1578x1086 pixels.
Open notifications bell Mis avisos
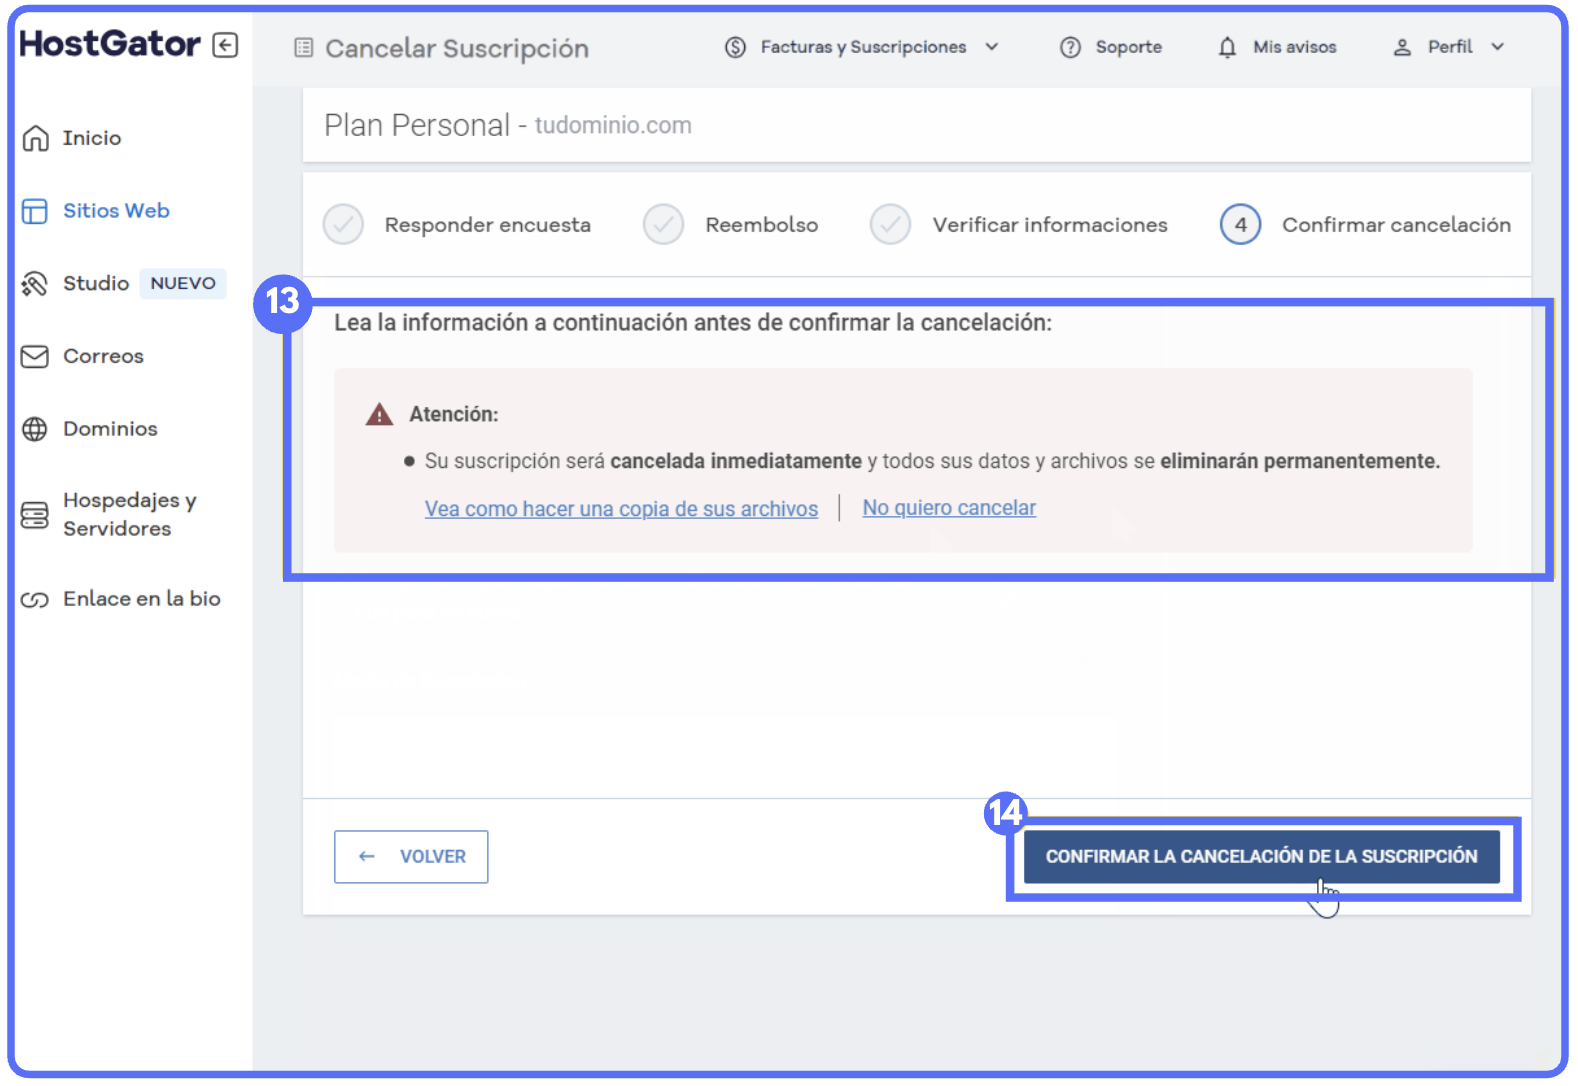(1227, 47)
